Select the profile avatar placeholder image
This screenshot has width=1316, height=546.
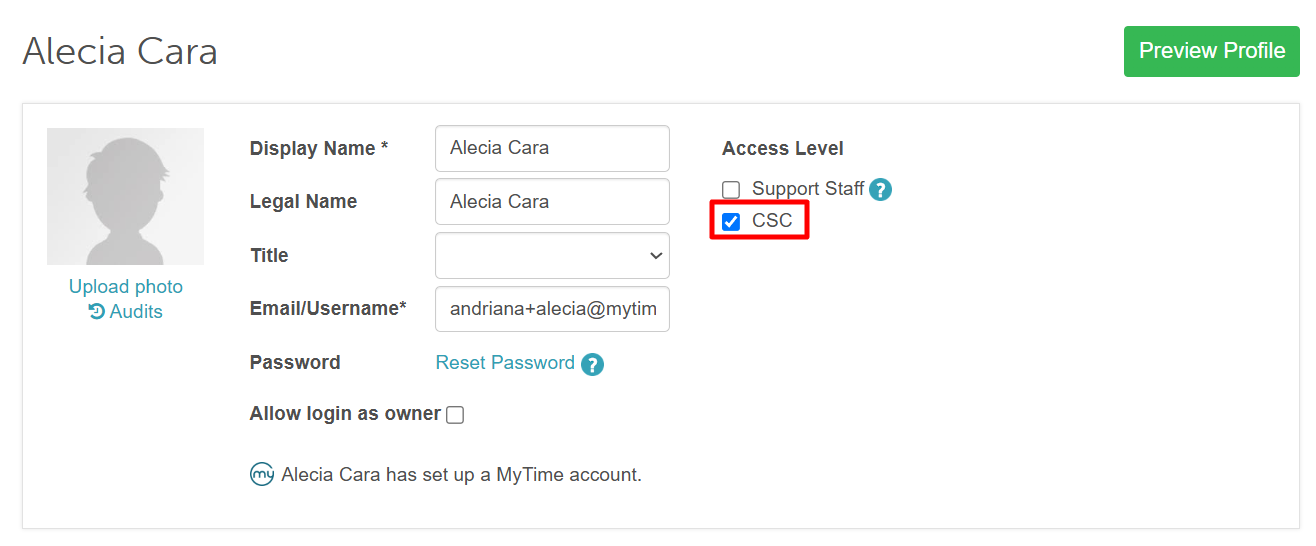tap(125, 196)
